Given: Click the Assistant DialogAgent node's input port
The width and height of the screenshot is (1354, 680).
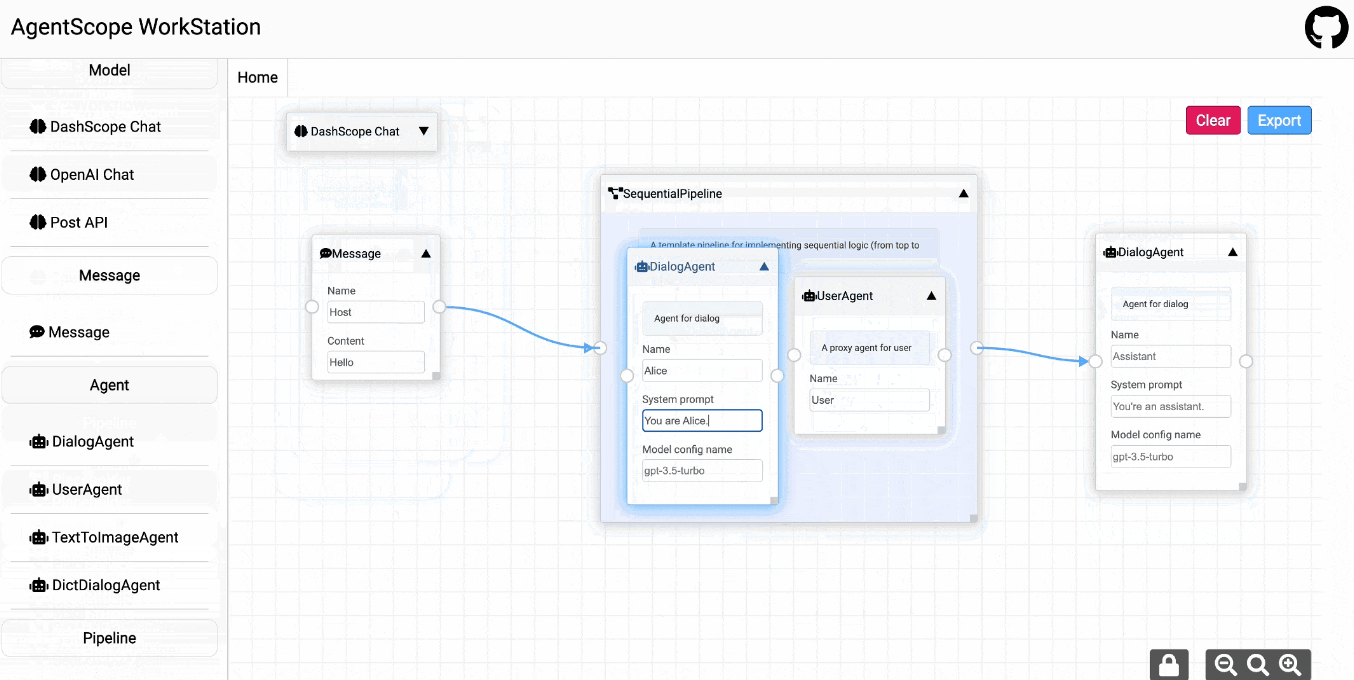Looking at the screenshot, I should [x=1095, y=361].
